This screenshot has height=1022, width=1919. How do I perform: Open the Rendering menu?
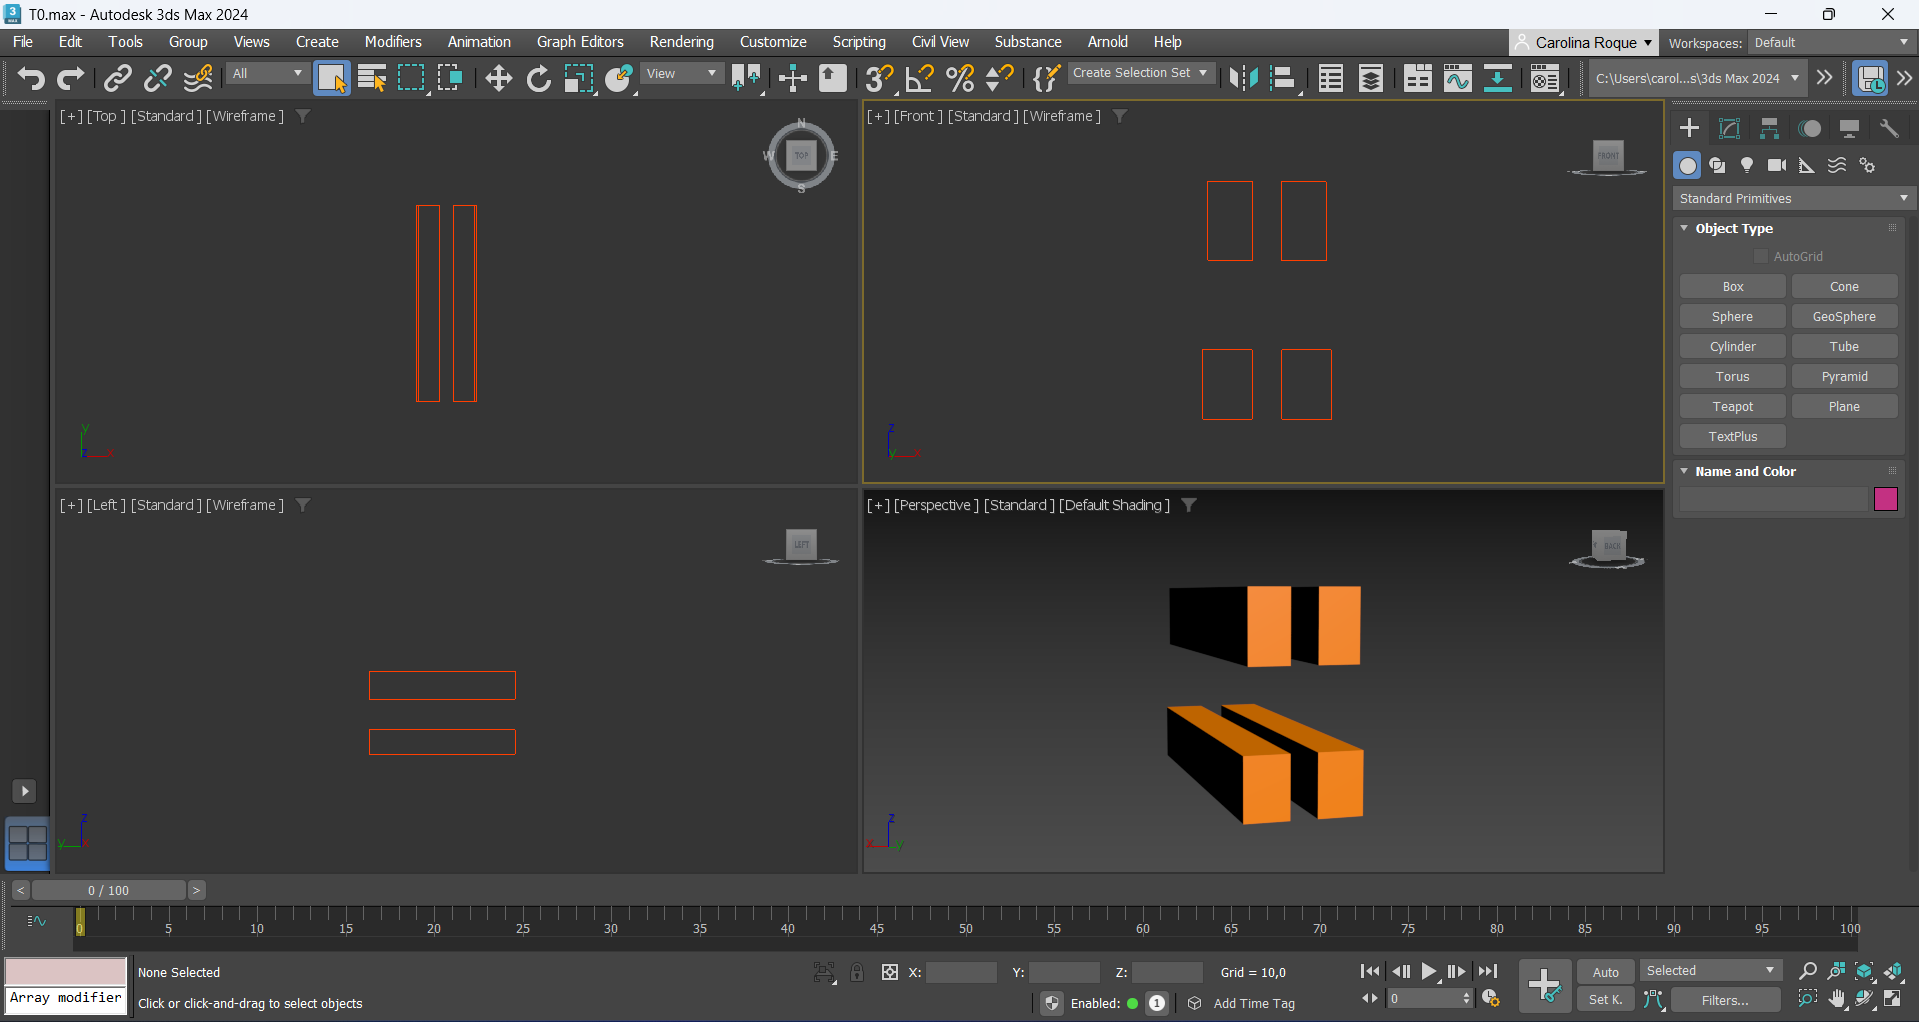[x=681, y=42]
